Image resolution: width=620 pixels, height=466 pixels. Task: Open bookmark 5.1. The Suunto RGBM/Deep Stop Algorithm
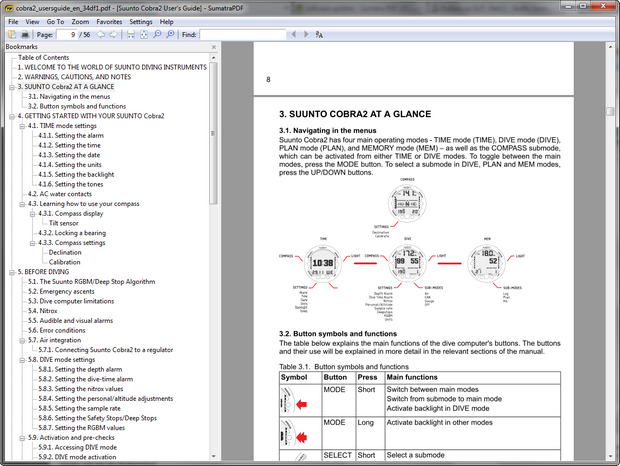click(92, 282)
